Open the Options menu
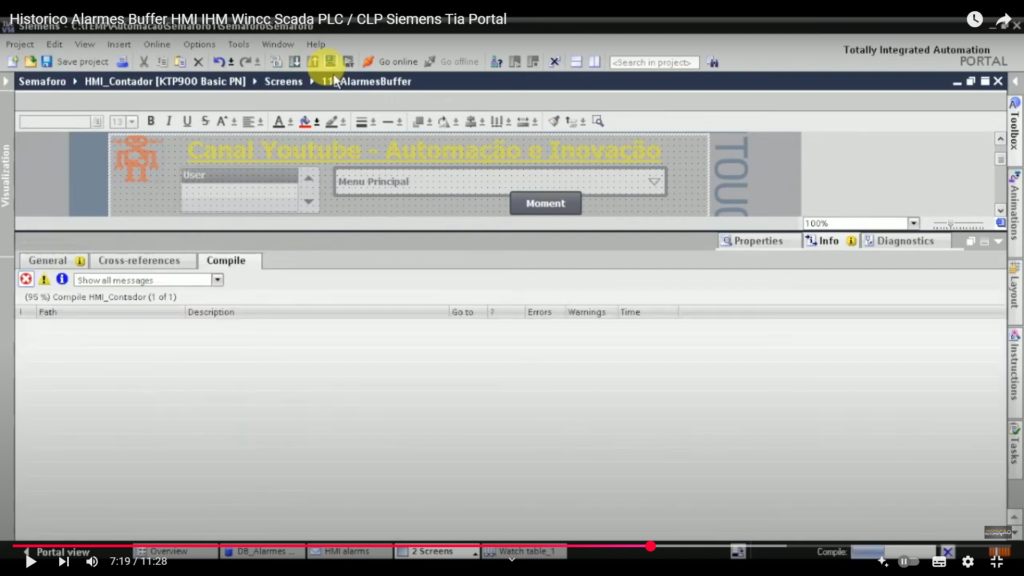Screen dimensions: 1024x576 pyautogui.click(x=199, y=44)
